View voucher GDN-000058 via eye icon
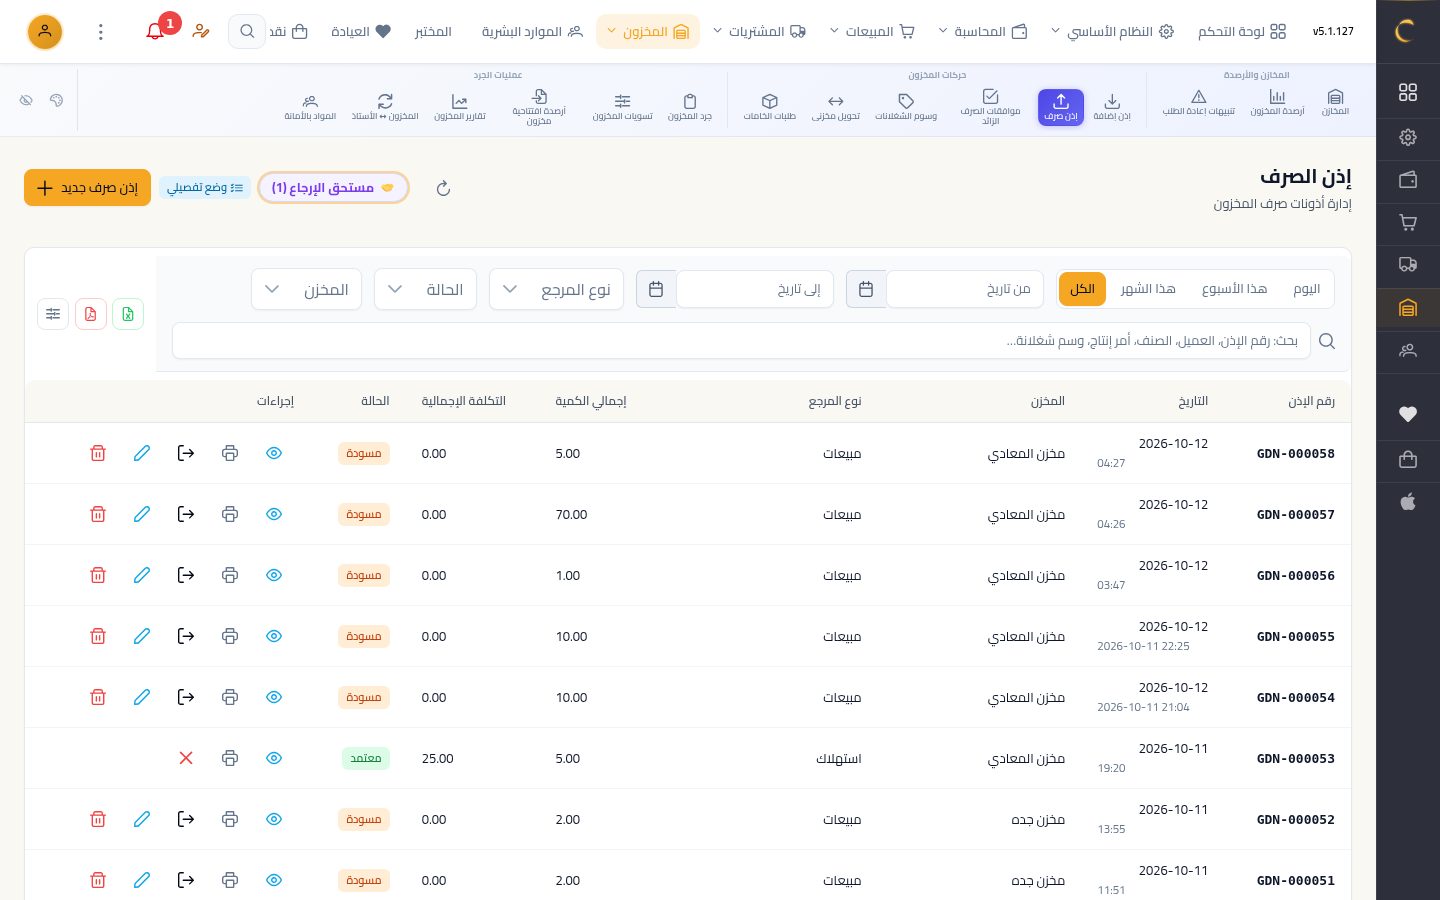The height and width of the screenshot is (900, 1440). tap(274, 453)
